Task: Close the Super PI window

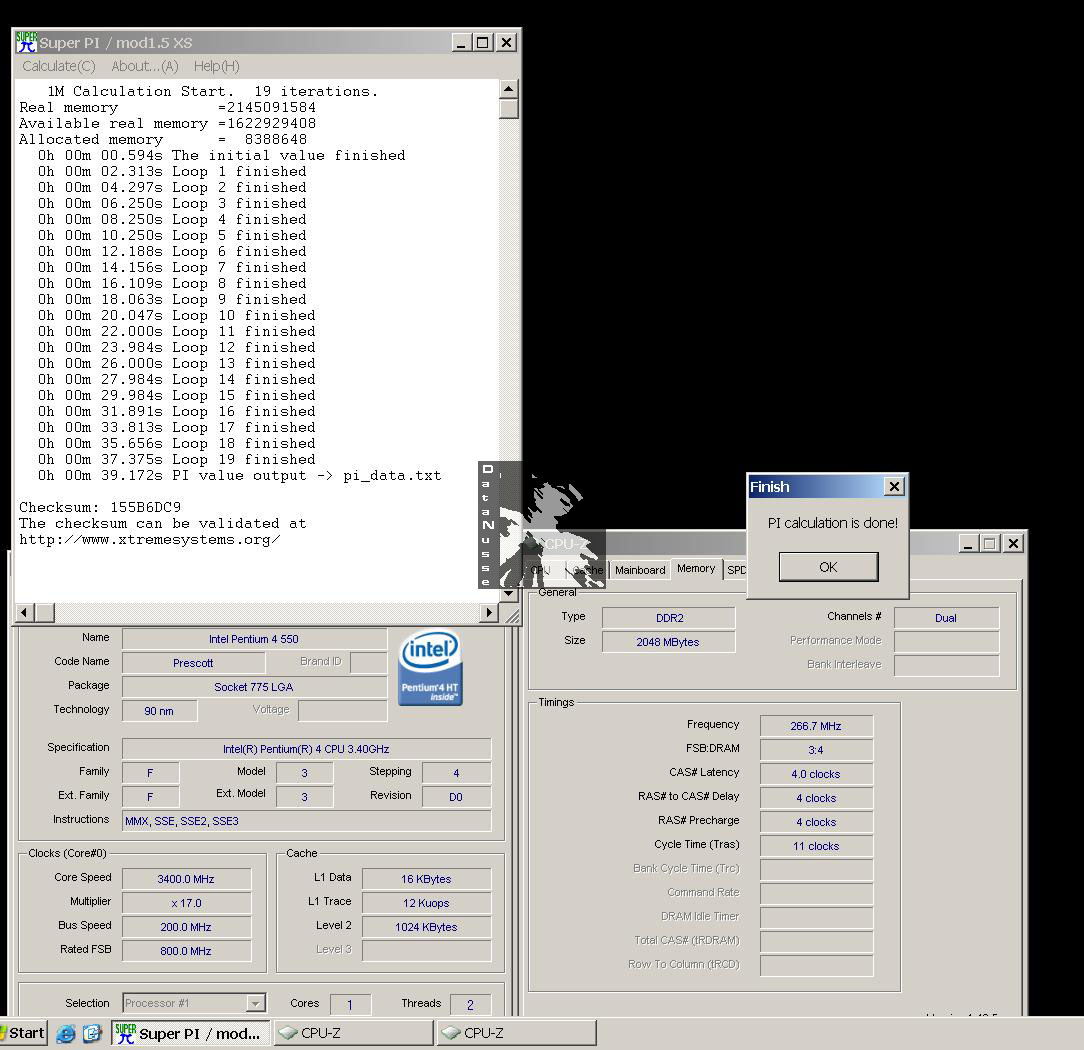Action: [506, 43]
